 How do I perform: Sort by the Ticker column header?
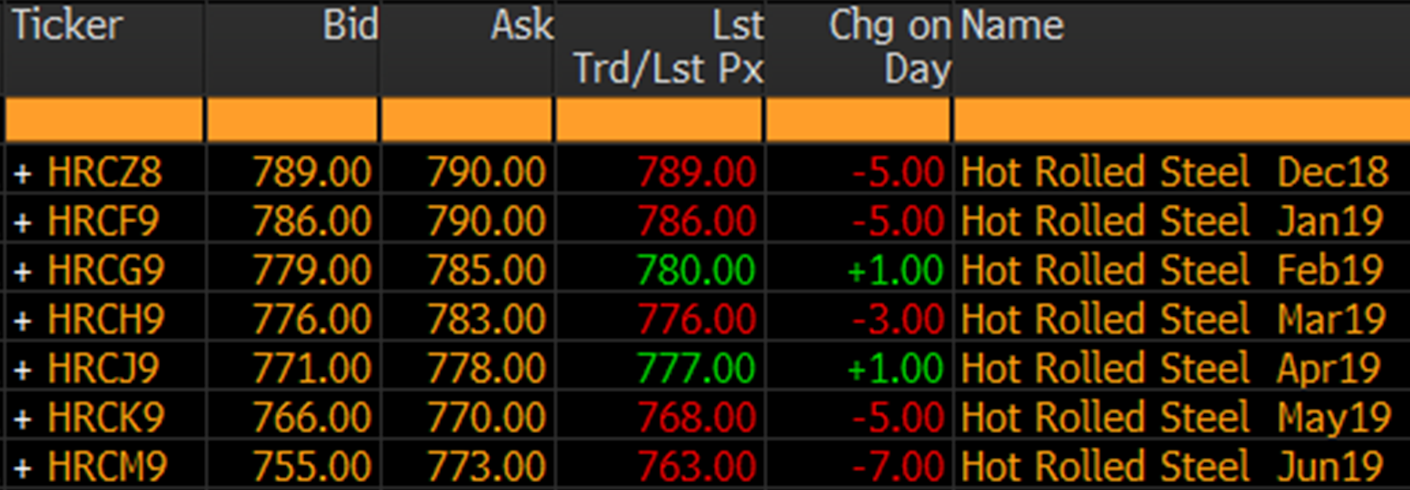point(68,27)
